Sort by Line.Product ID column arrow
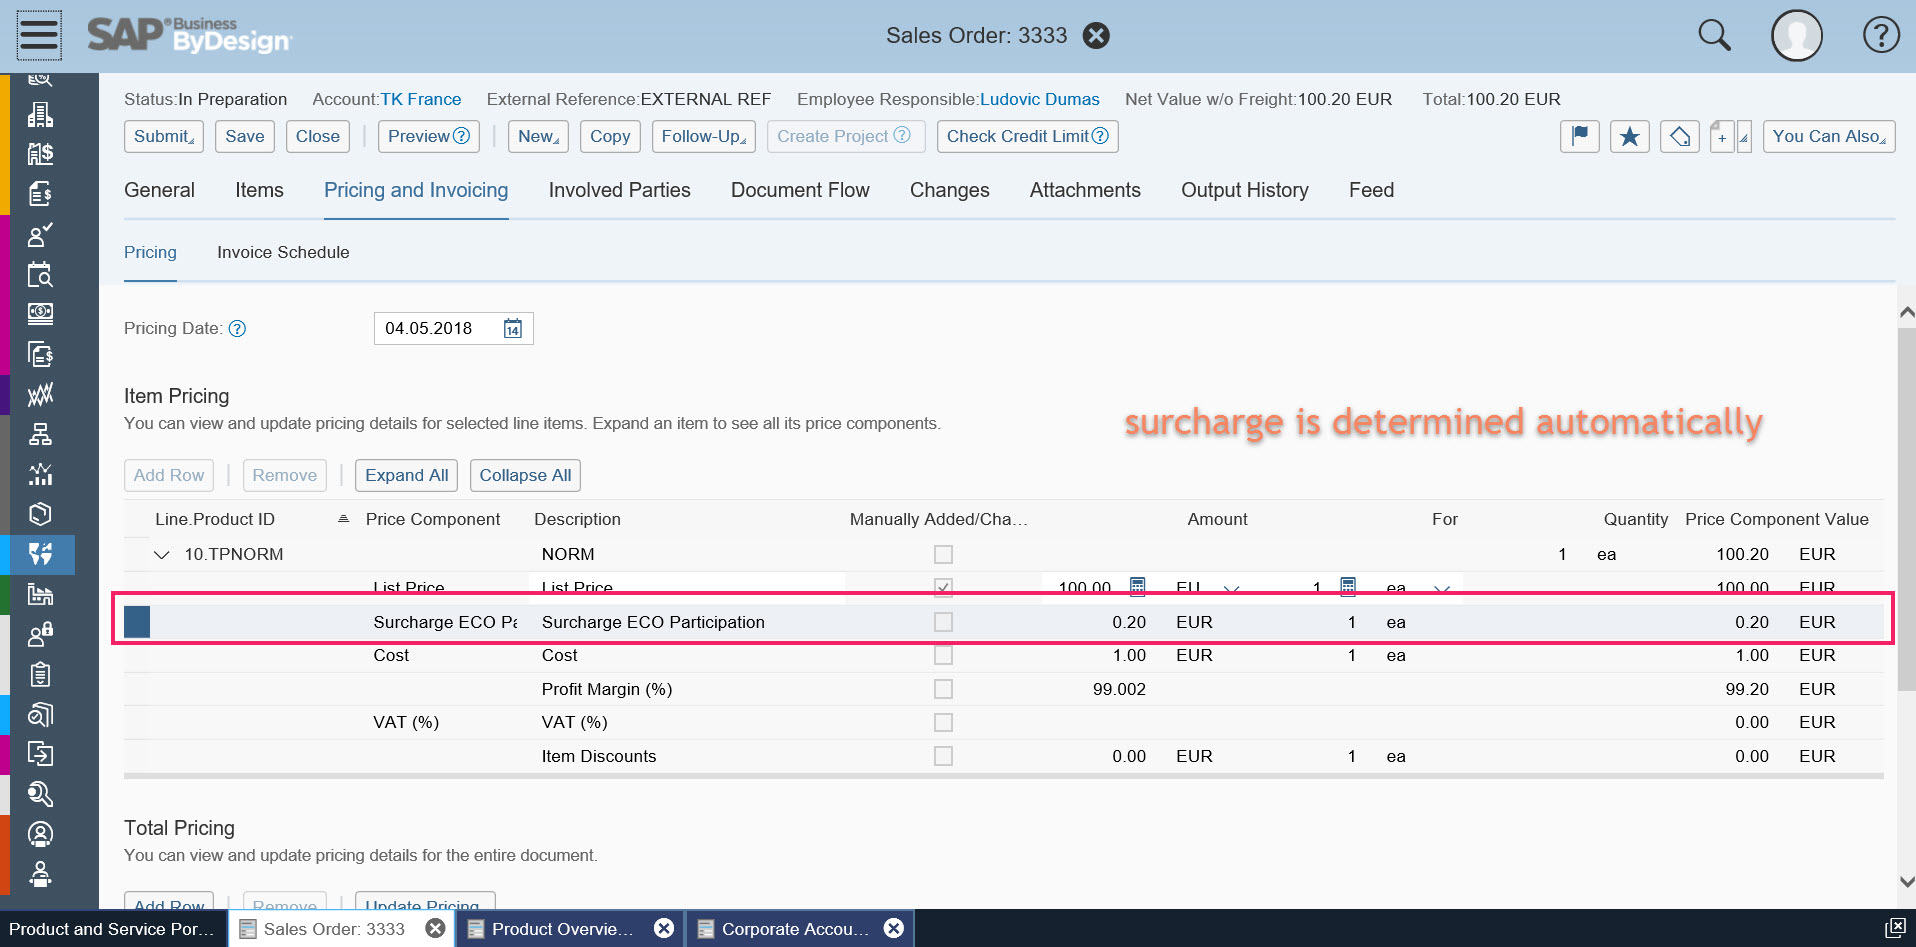This screenshot has height=947, width=1916. click(343, 519)
